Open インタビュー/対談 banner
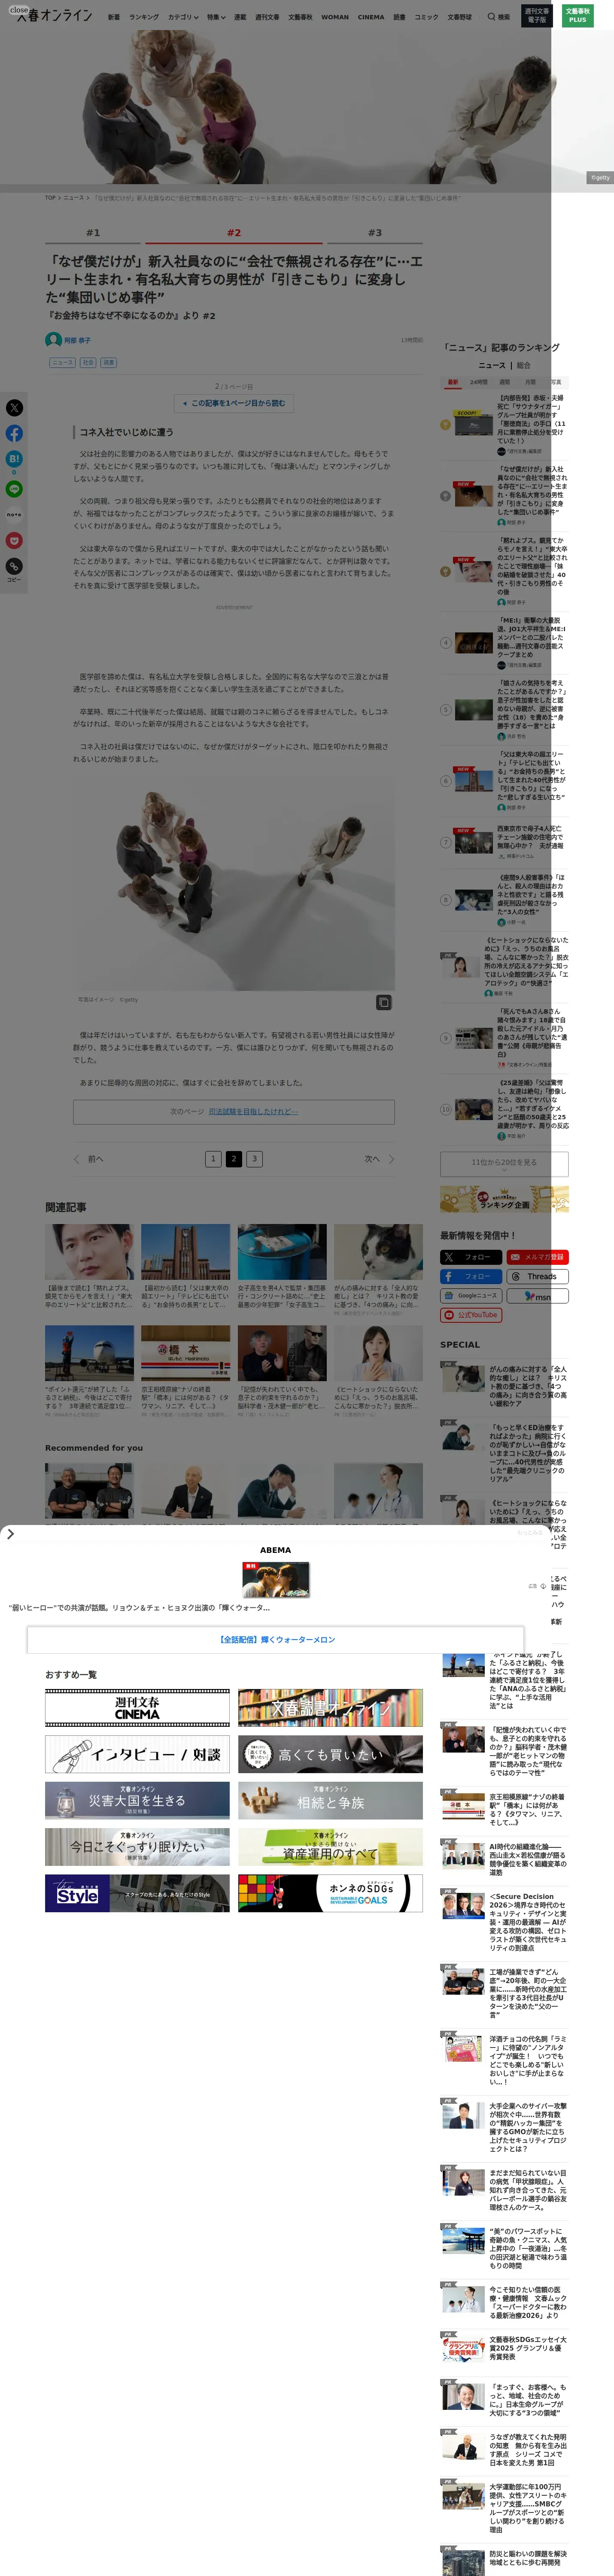 click(137, 1754)
